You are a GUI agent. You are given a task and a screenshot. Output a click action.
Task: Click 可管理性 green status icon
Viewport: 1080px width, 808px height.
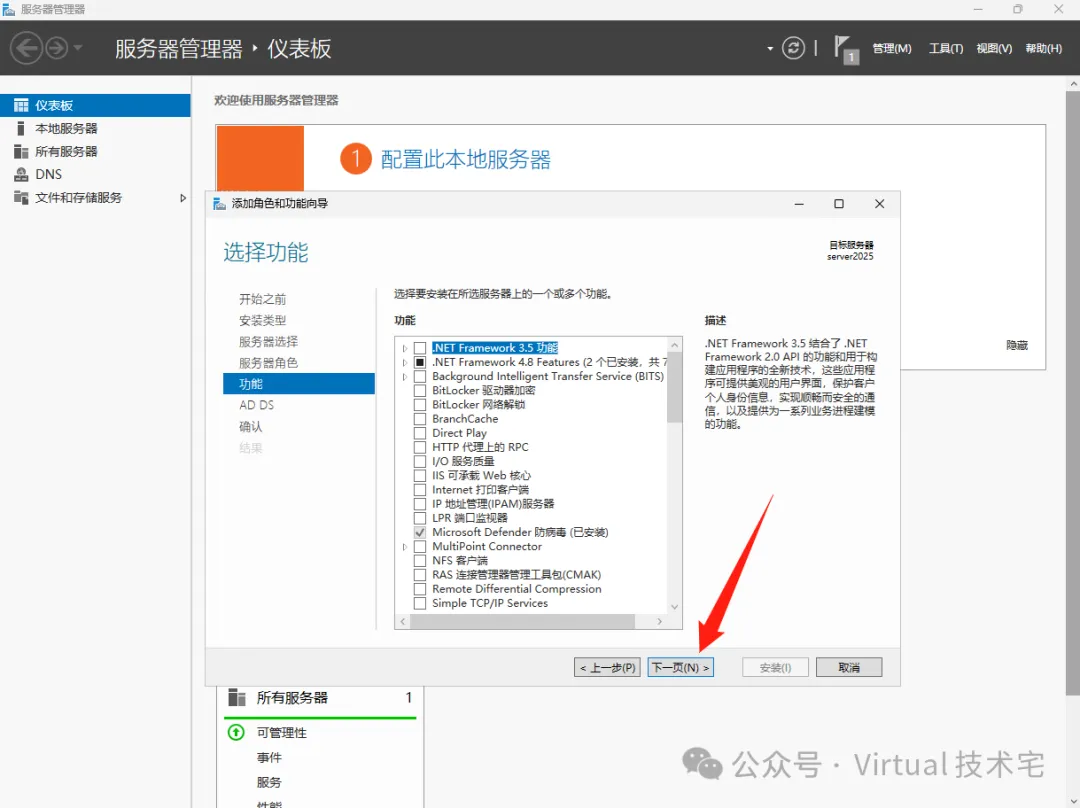point(236,732)
